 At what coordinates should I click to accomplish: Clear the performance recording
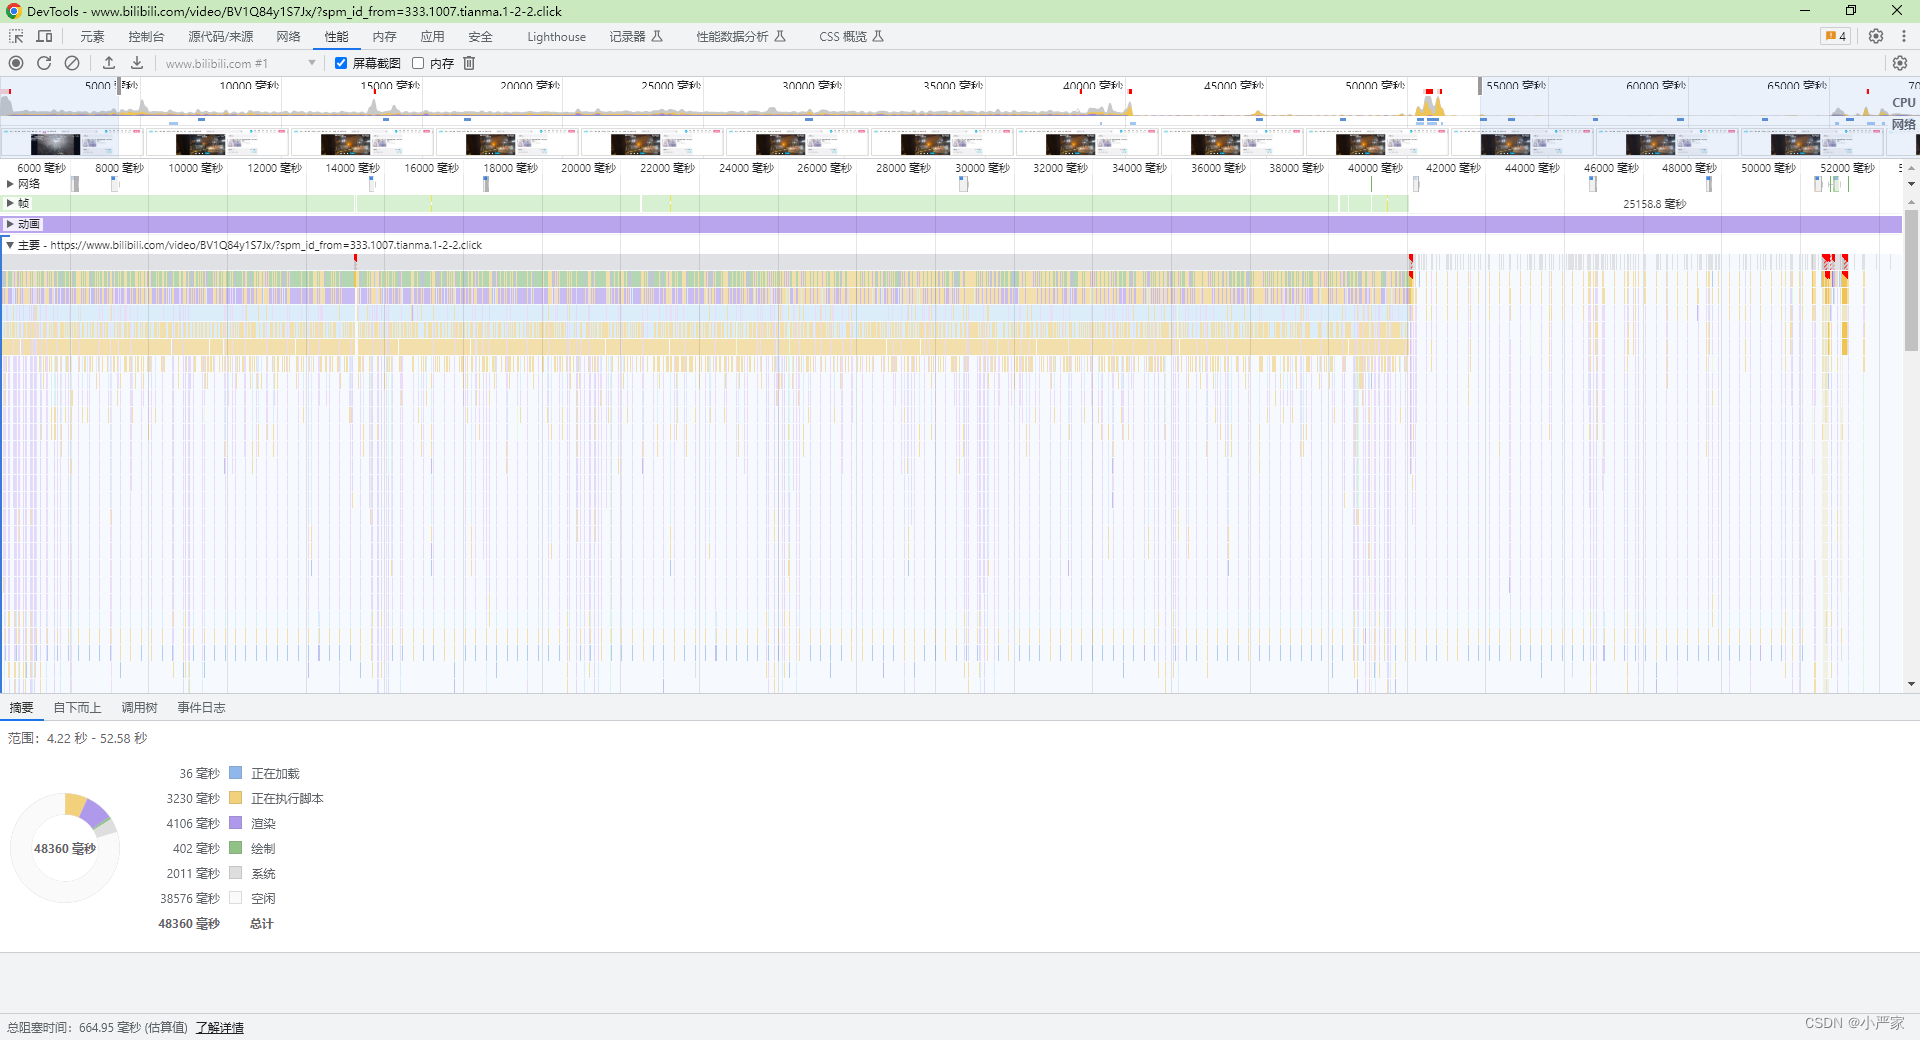[72, 63]
